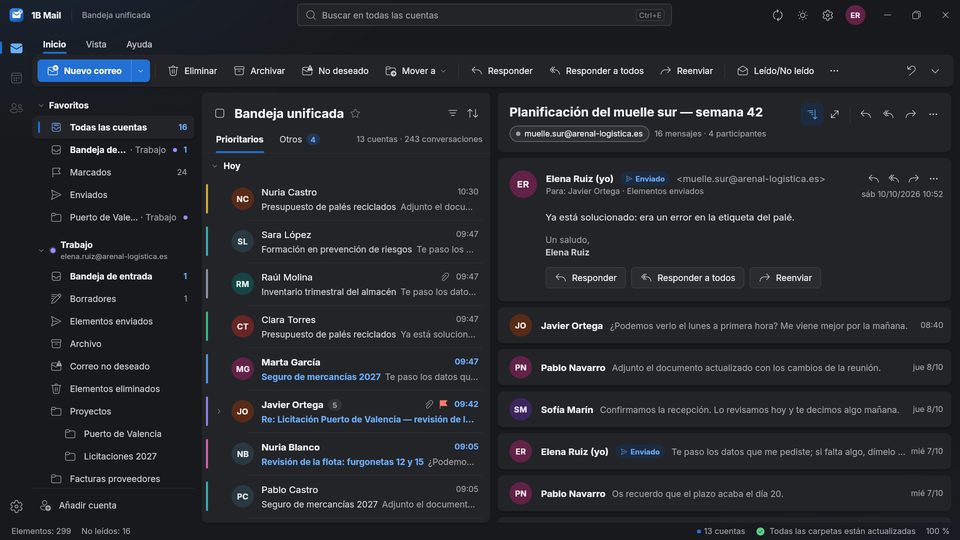Open the Calendar view icon in sidebar
Viewport: 960px width, 540px height.
pyautogui.click(x=17, y=78)
